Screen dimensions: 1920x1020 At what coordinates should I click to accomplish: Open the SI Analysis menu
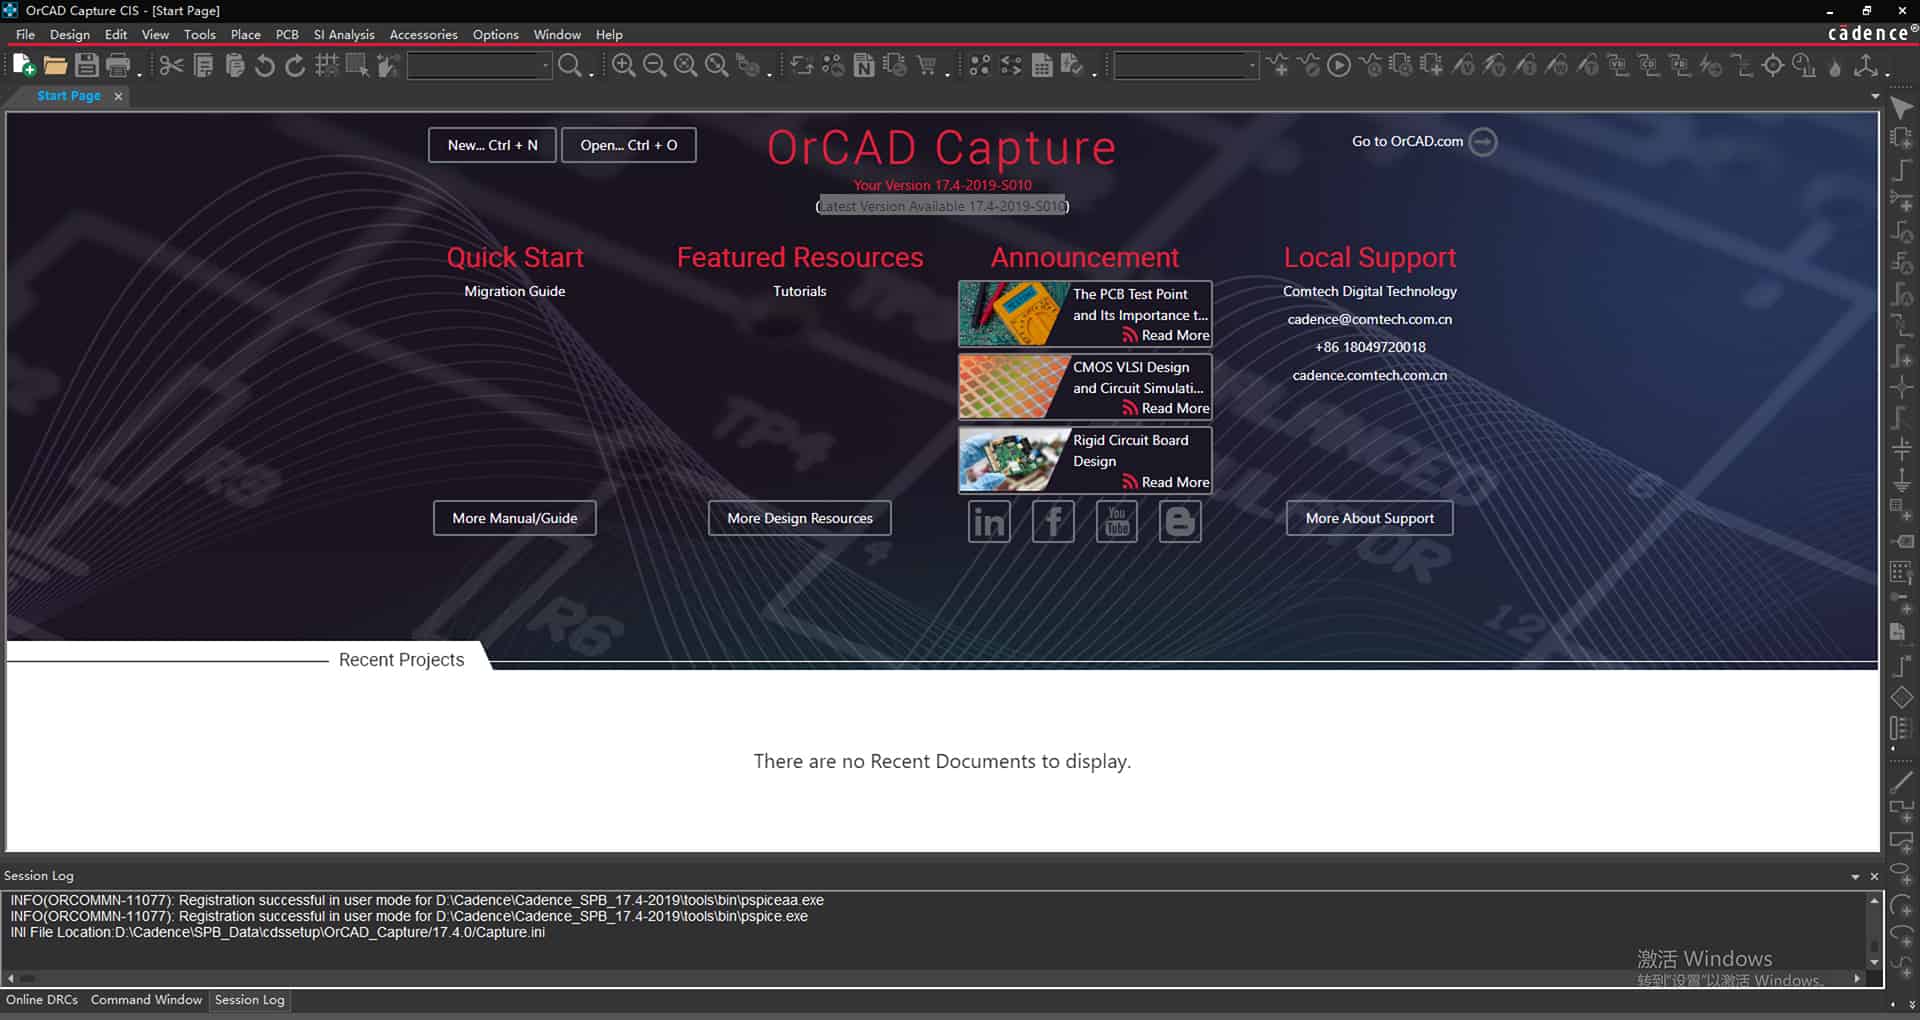(x=344, y=34)
